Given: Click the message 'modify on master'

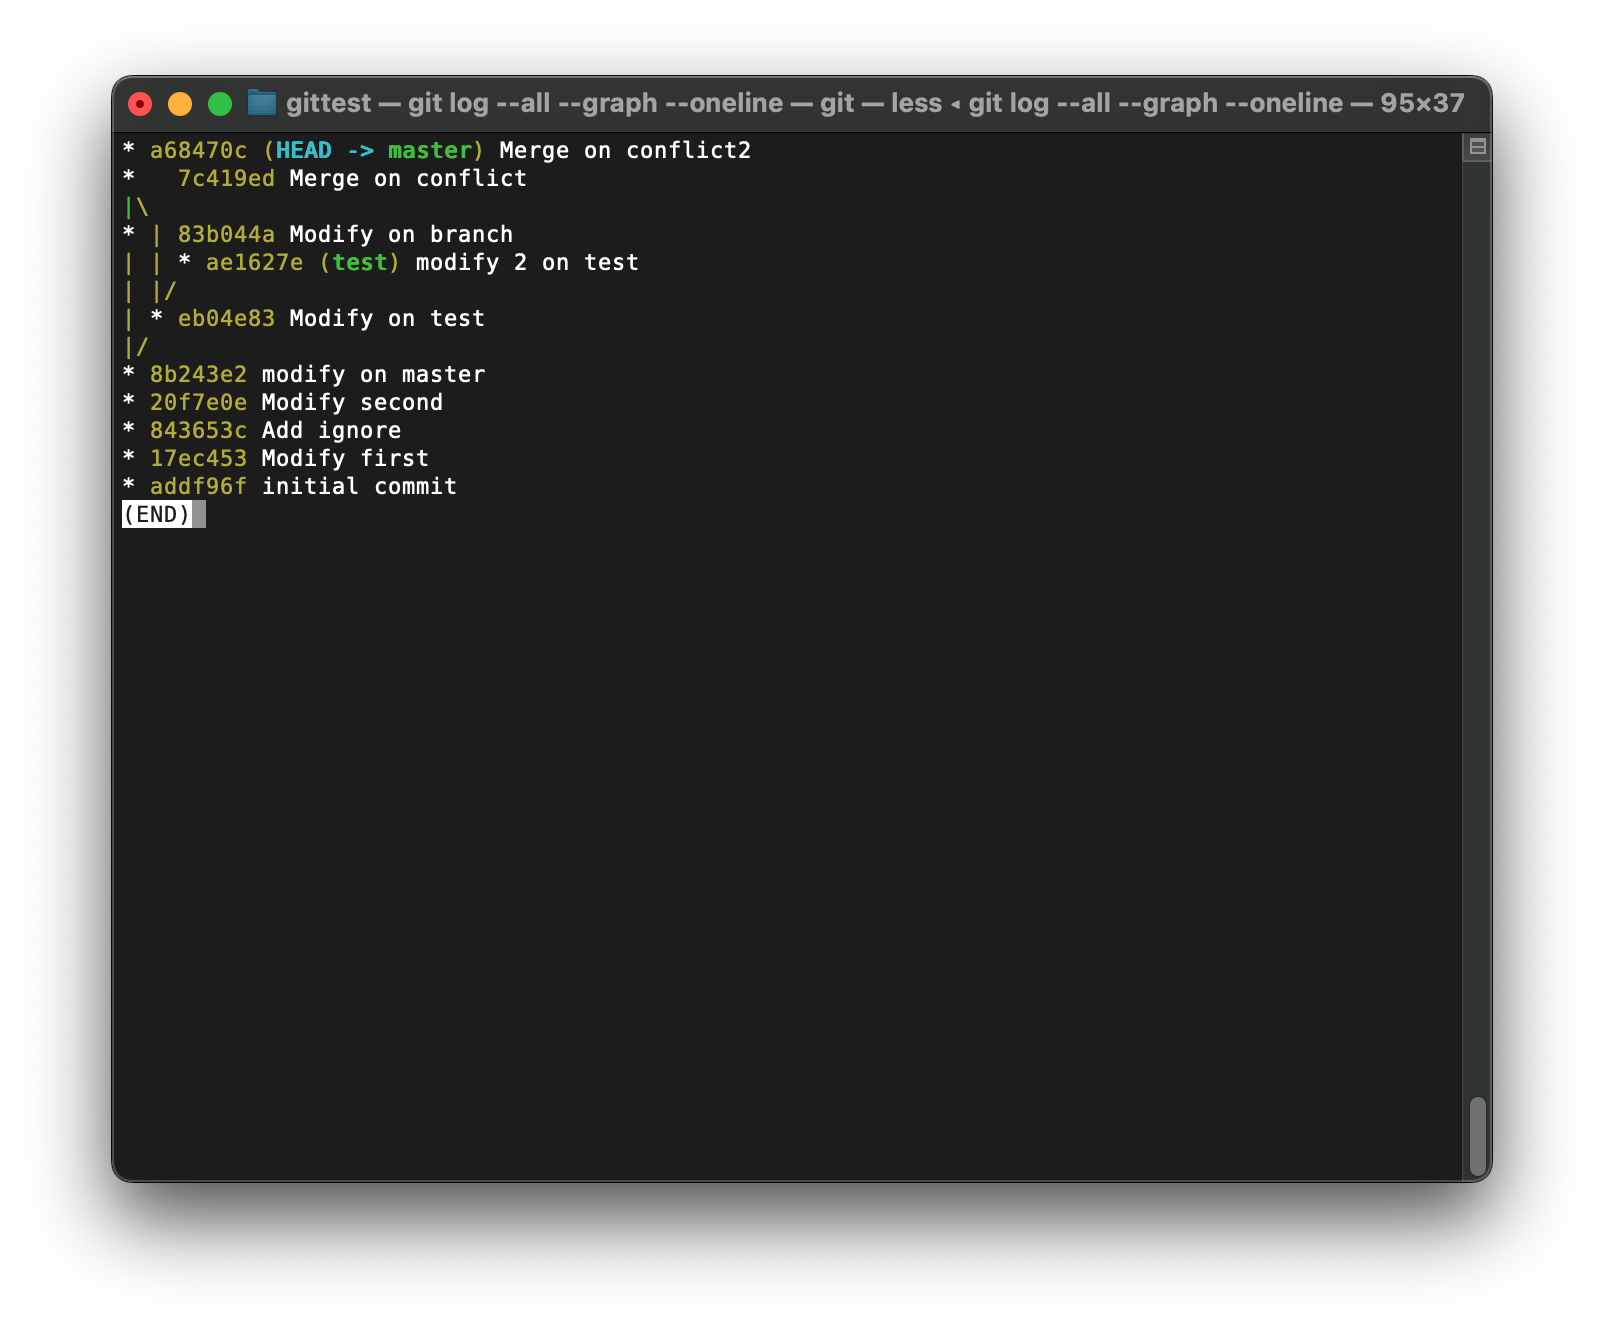Looking at the screenshot, I should tap(373, 374).
